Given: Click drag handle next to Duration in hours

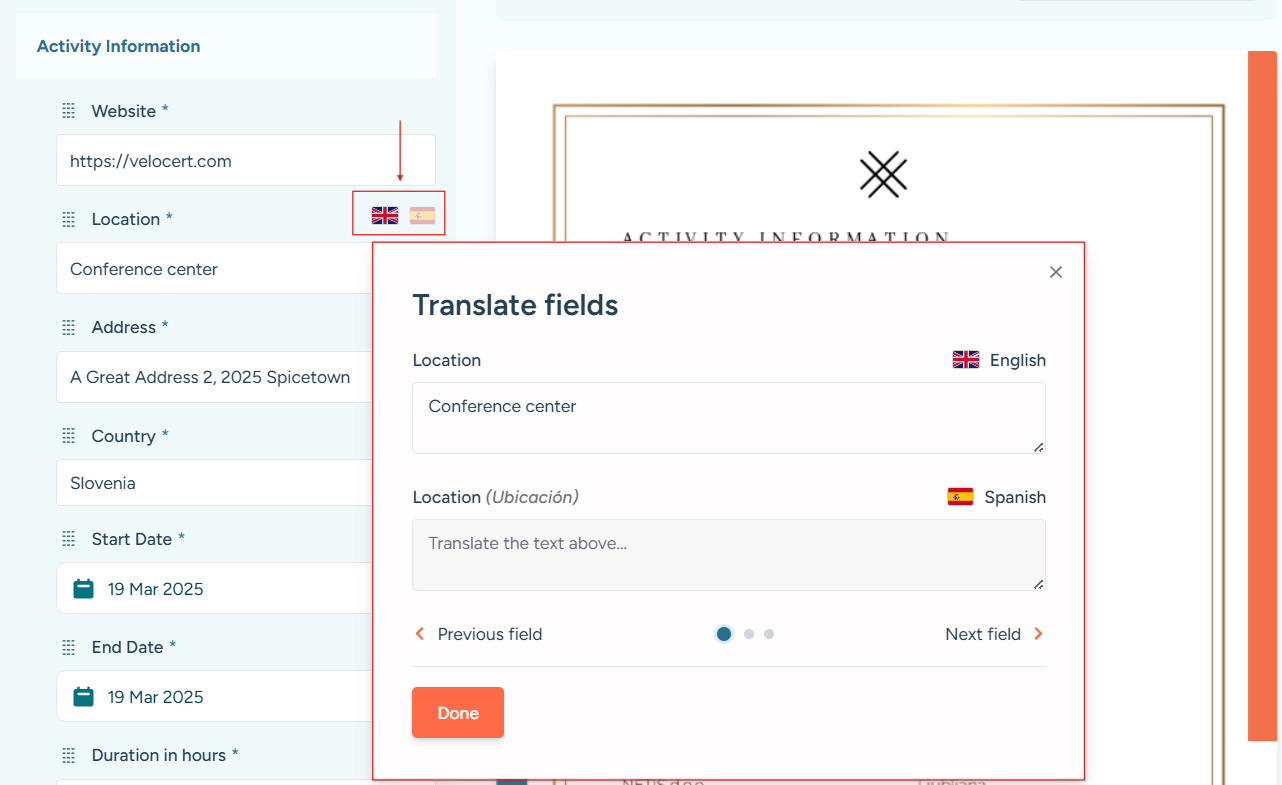Looking at the screenshot, I should [x=69, y=755].
